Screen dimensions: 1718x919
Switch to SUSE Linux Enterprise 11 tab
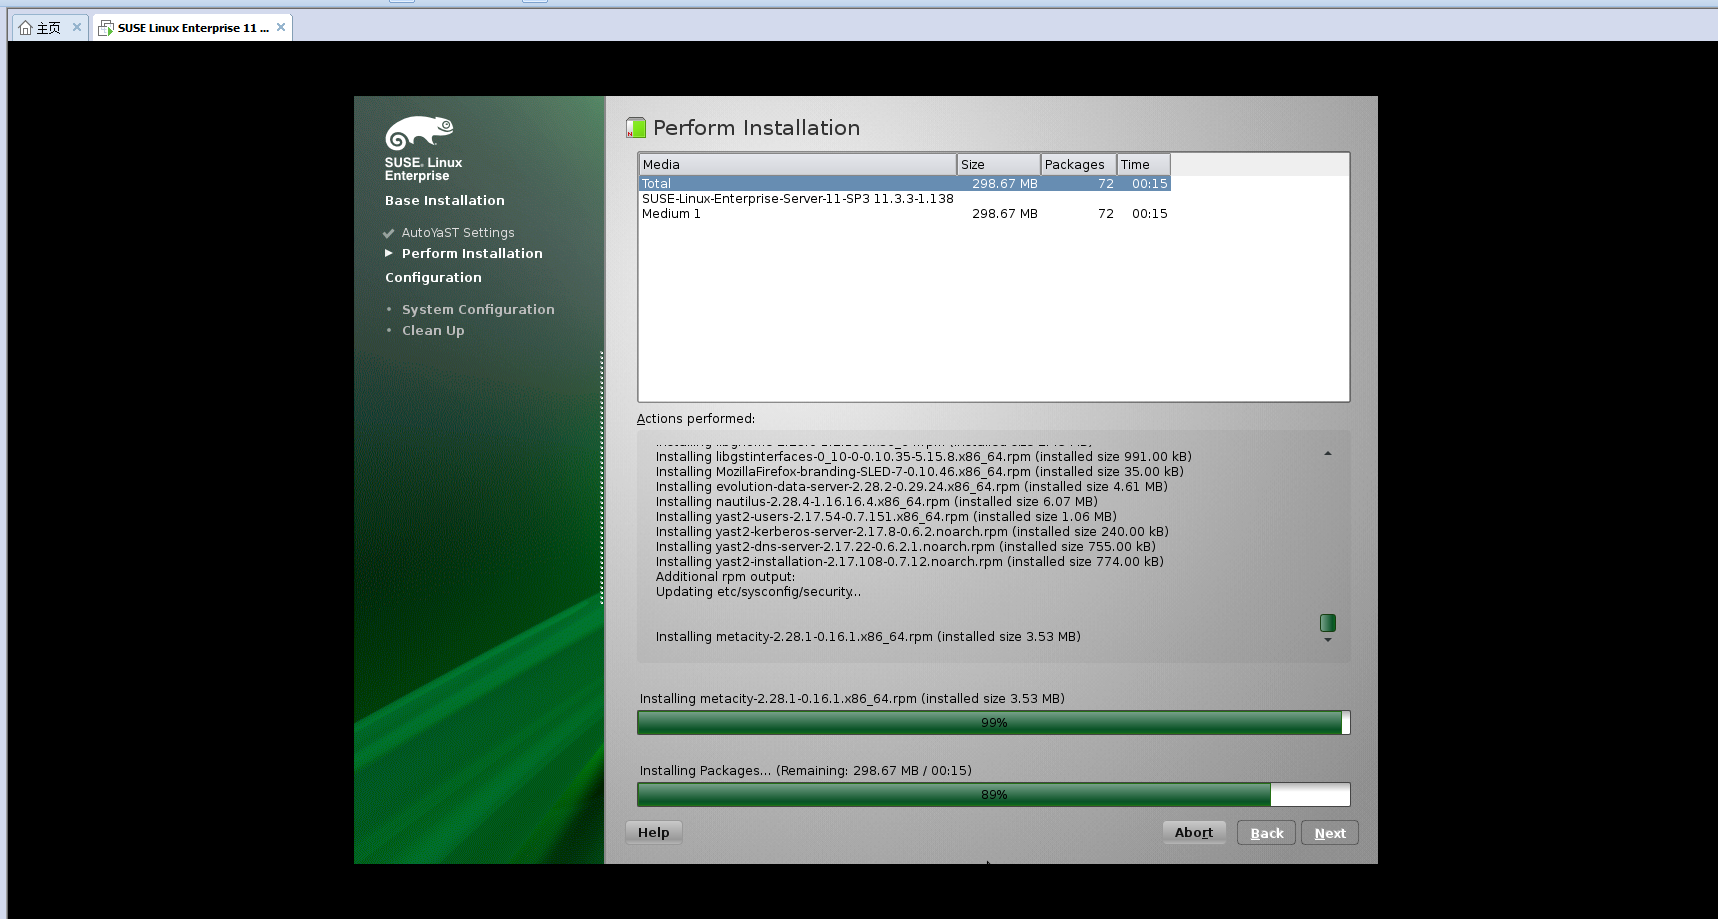(193, 28)
